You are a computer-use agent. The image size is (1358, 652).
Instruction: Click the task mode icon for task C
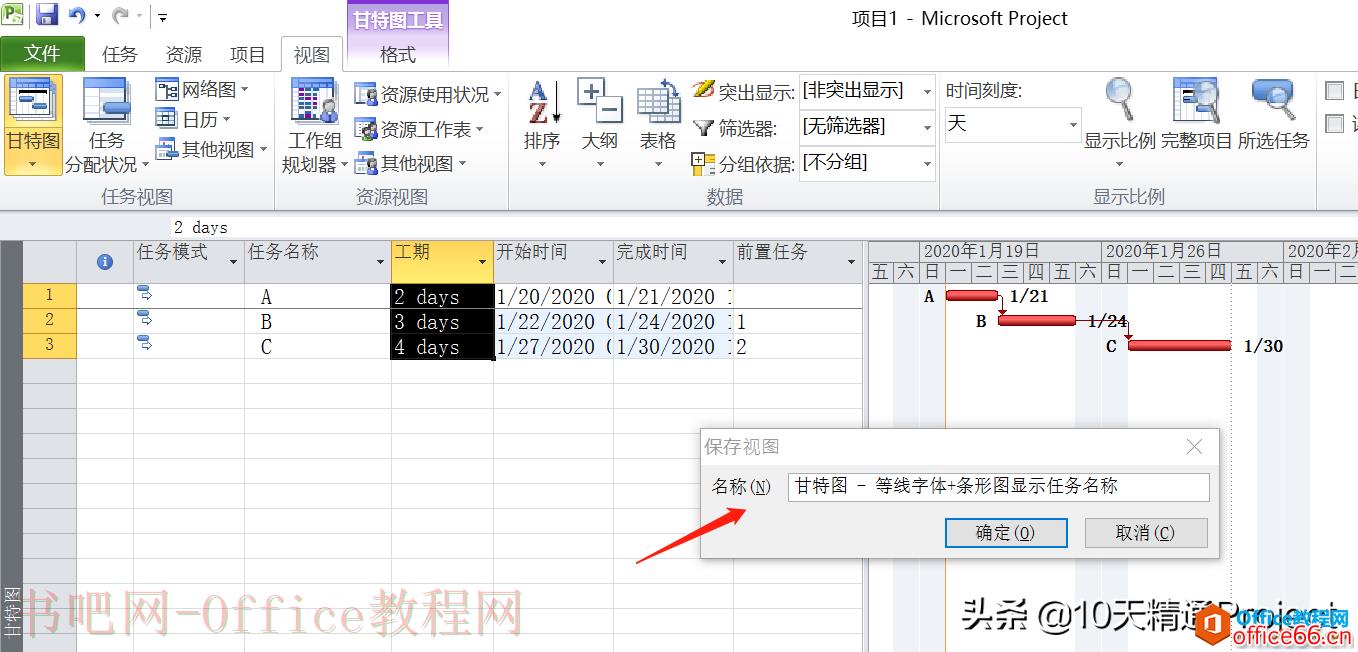[144, 343]
